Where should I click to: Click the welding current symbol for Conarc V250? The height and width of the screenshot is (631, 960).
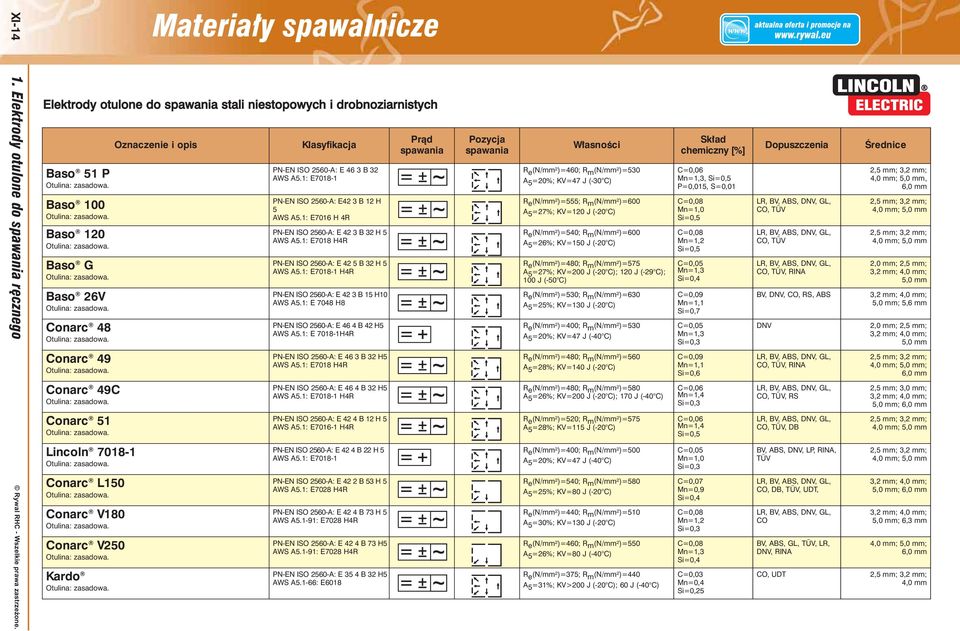pyautogui.click(x=422, y=551)
